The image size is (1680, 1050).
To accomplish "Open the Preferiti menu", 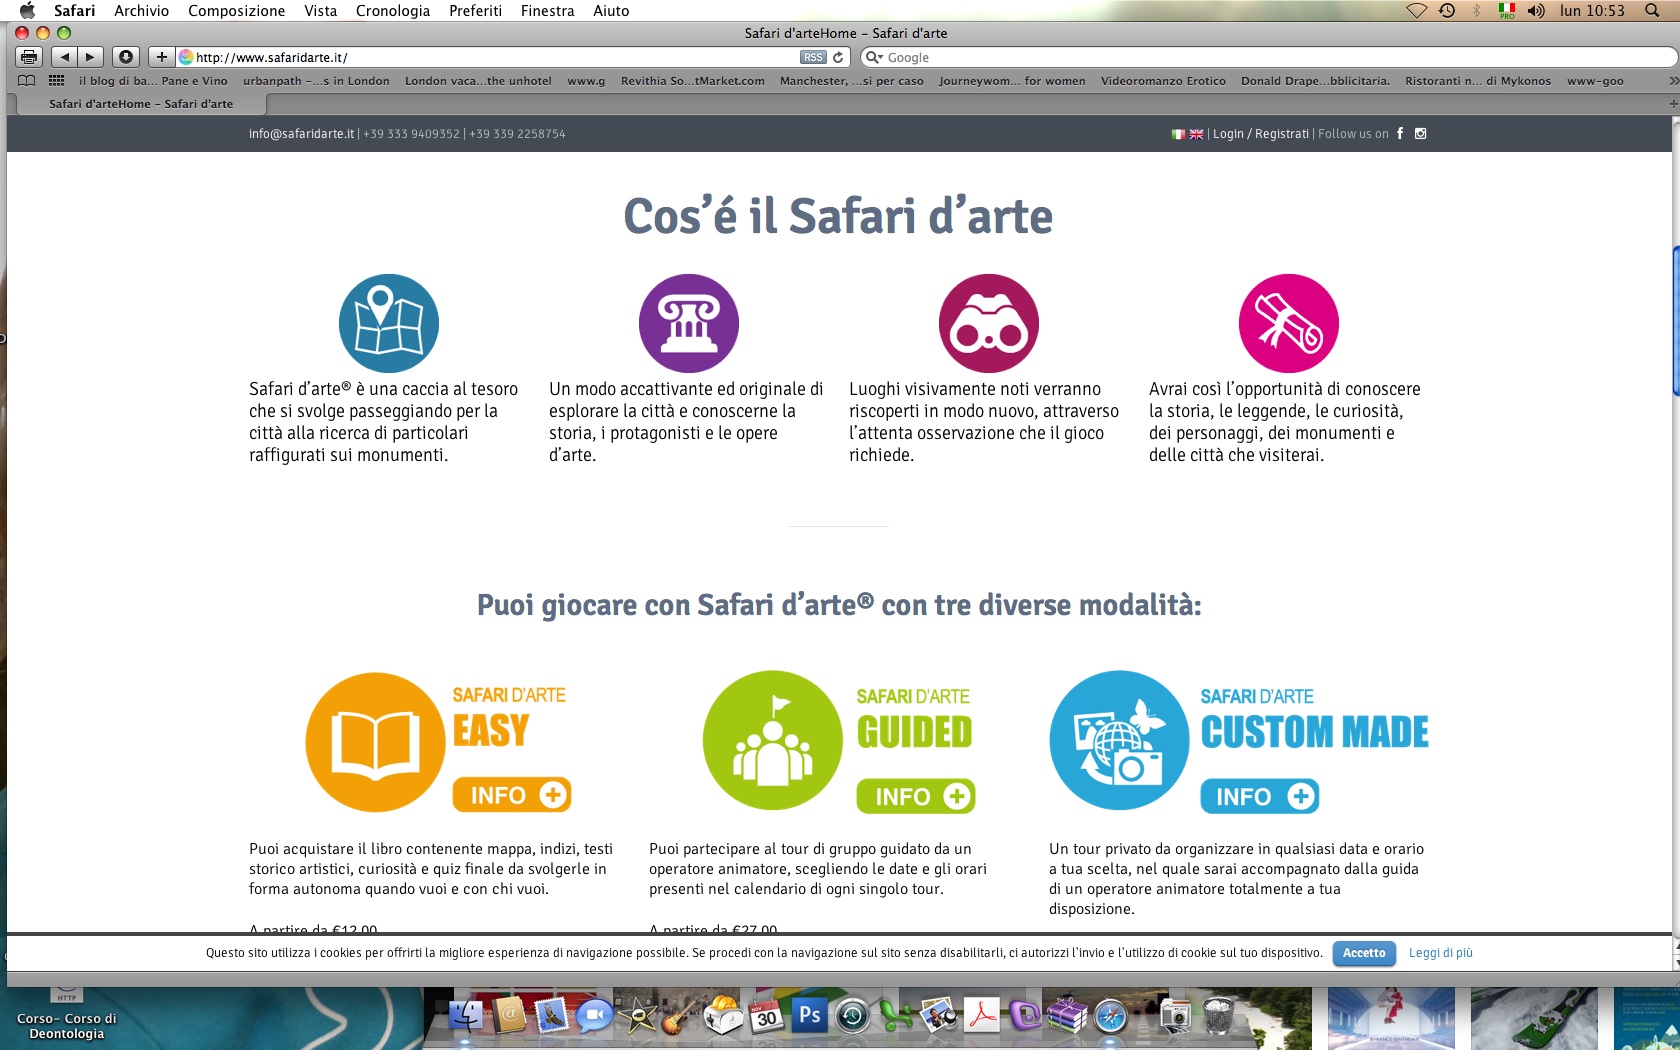I will pyautogui.click(x=475, y=11).
